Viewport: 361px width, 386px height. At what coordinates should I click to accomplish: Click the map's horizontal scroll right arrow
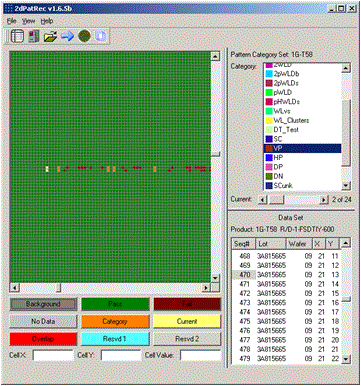pos(207,287)
